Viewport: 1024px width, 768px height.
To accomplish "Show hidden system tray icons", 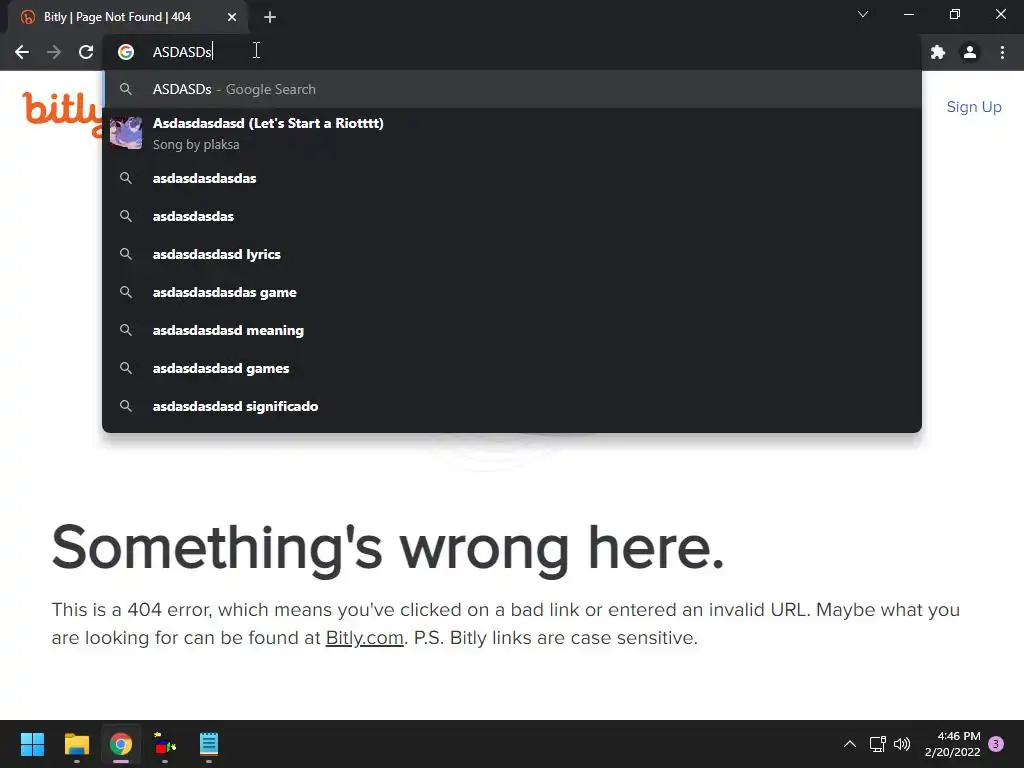I will pyautogui.click(x=850, y=744).
